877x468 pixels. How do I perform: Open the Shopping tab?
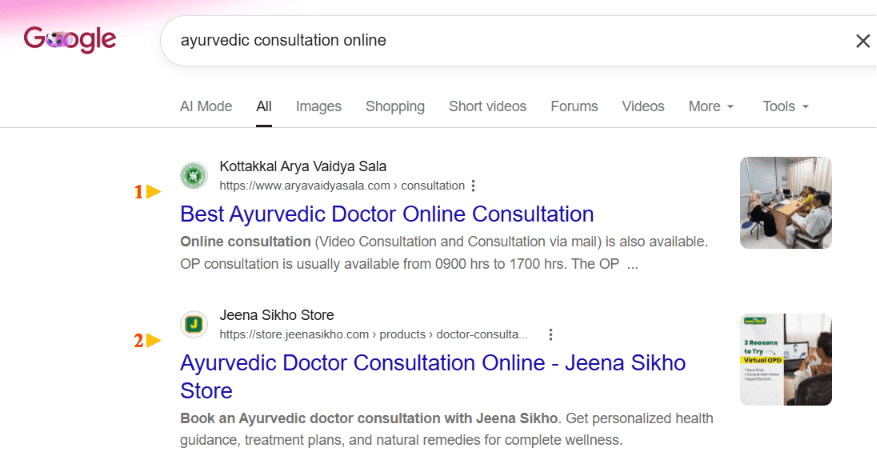(x=395, y=106)
